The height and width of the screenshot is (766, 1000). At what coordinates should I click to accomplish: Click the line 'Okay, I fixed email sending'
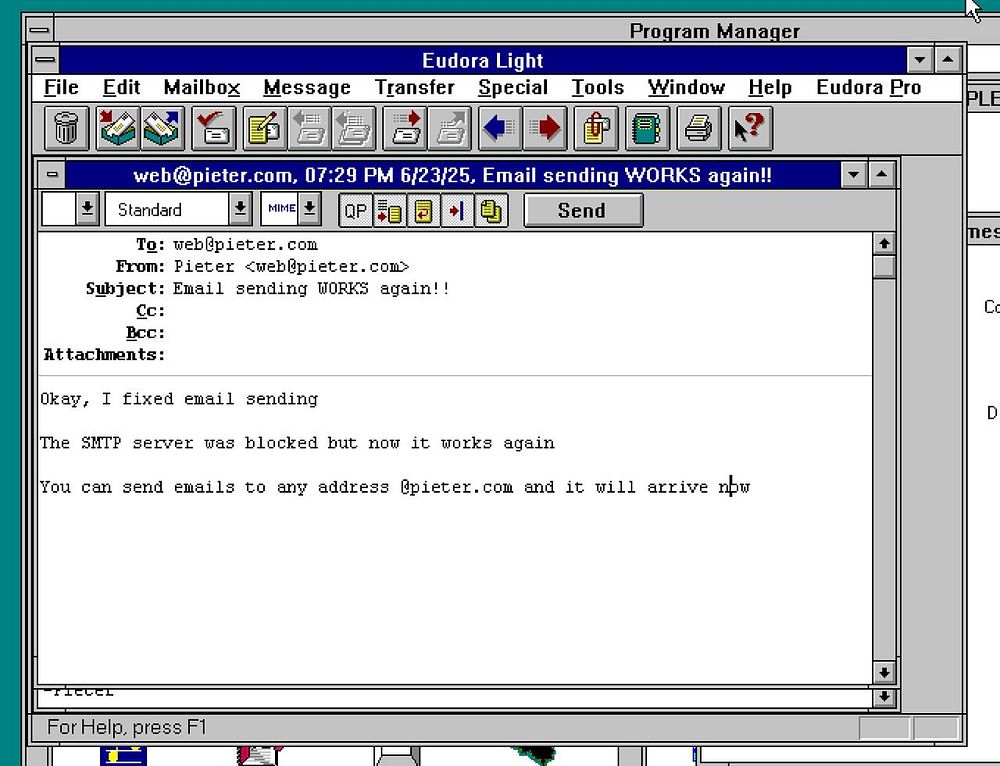click(x=179, y=399)
